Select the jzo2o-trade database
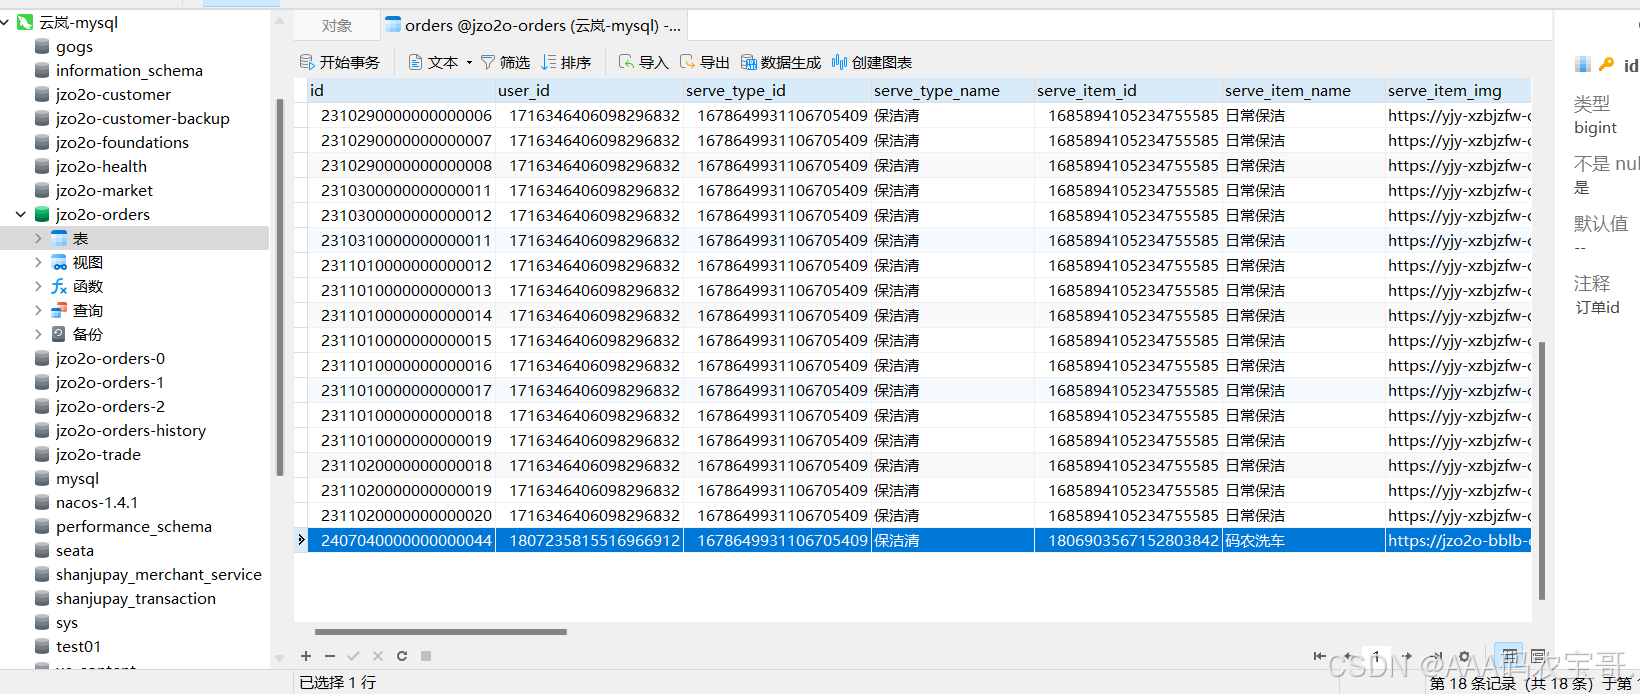 tap(88, 454)
